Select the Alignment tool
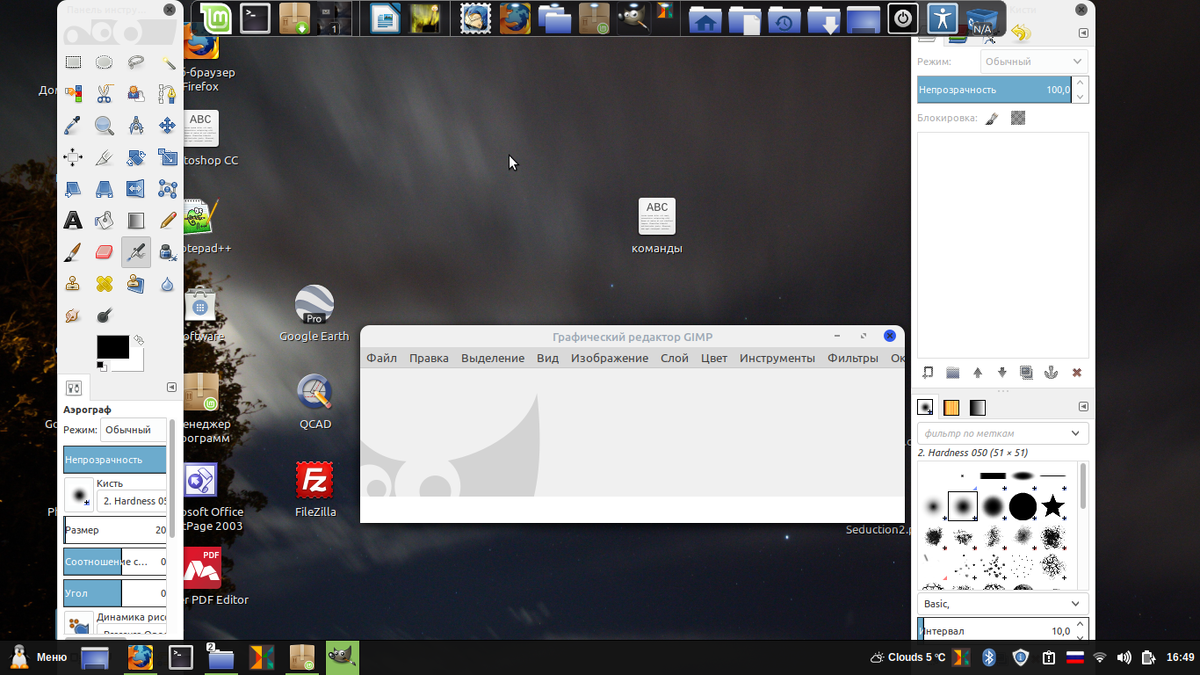This screenshot has height=675, width=1200. (73, 158)
